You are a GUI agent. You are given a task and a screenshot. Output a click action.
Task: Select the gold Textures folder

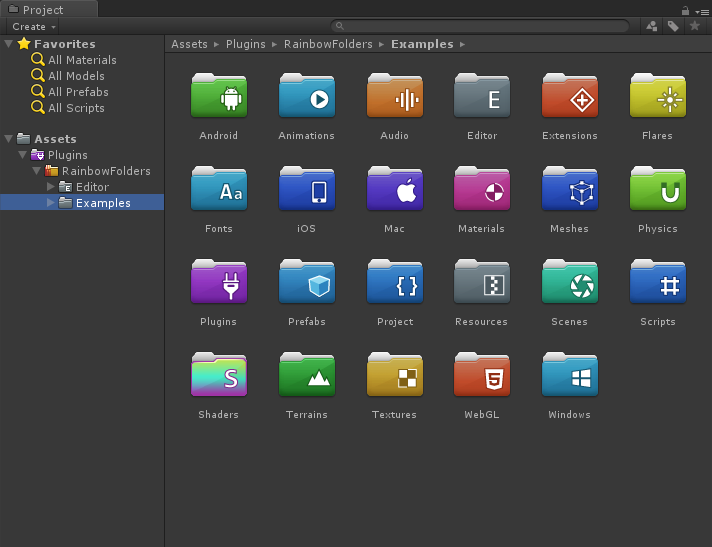tap(395, 375)
